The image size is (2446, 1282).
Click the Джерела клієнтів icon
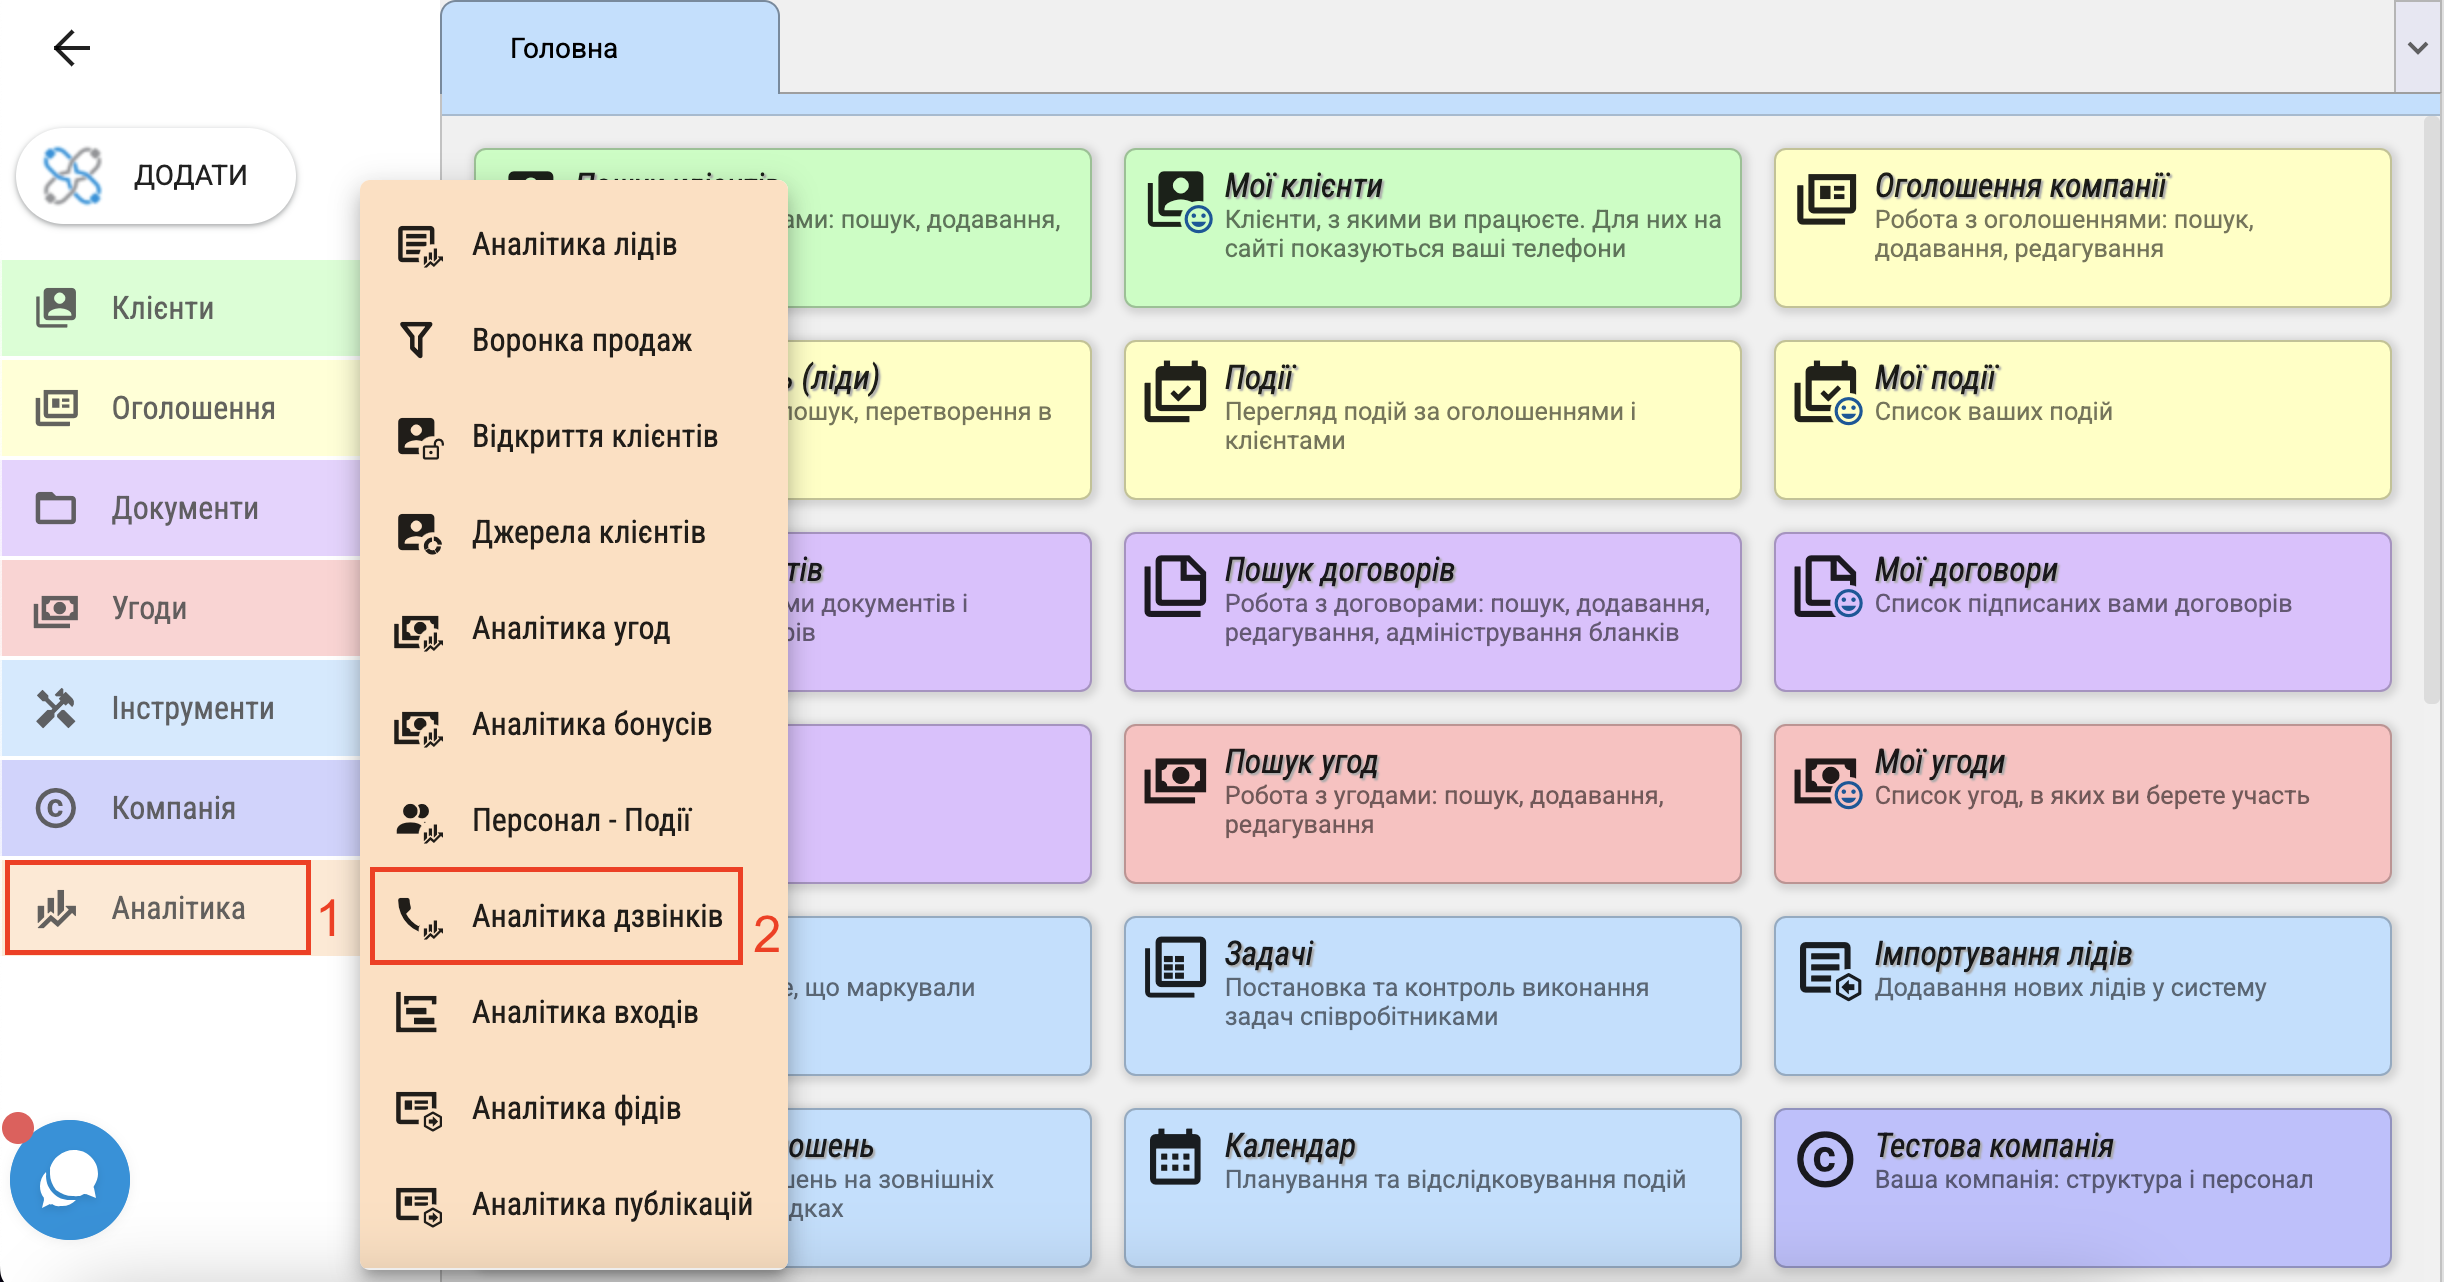tap(419, 534)
